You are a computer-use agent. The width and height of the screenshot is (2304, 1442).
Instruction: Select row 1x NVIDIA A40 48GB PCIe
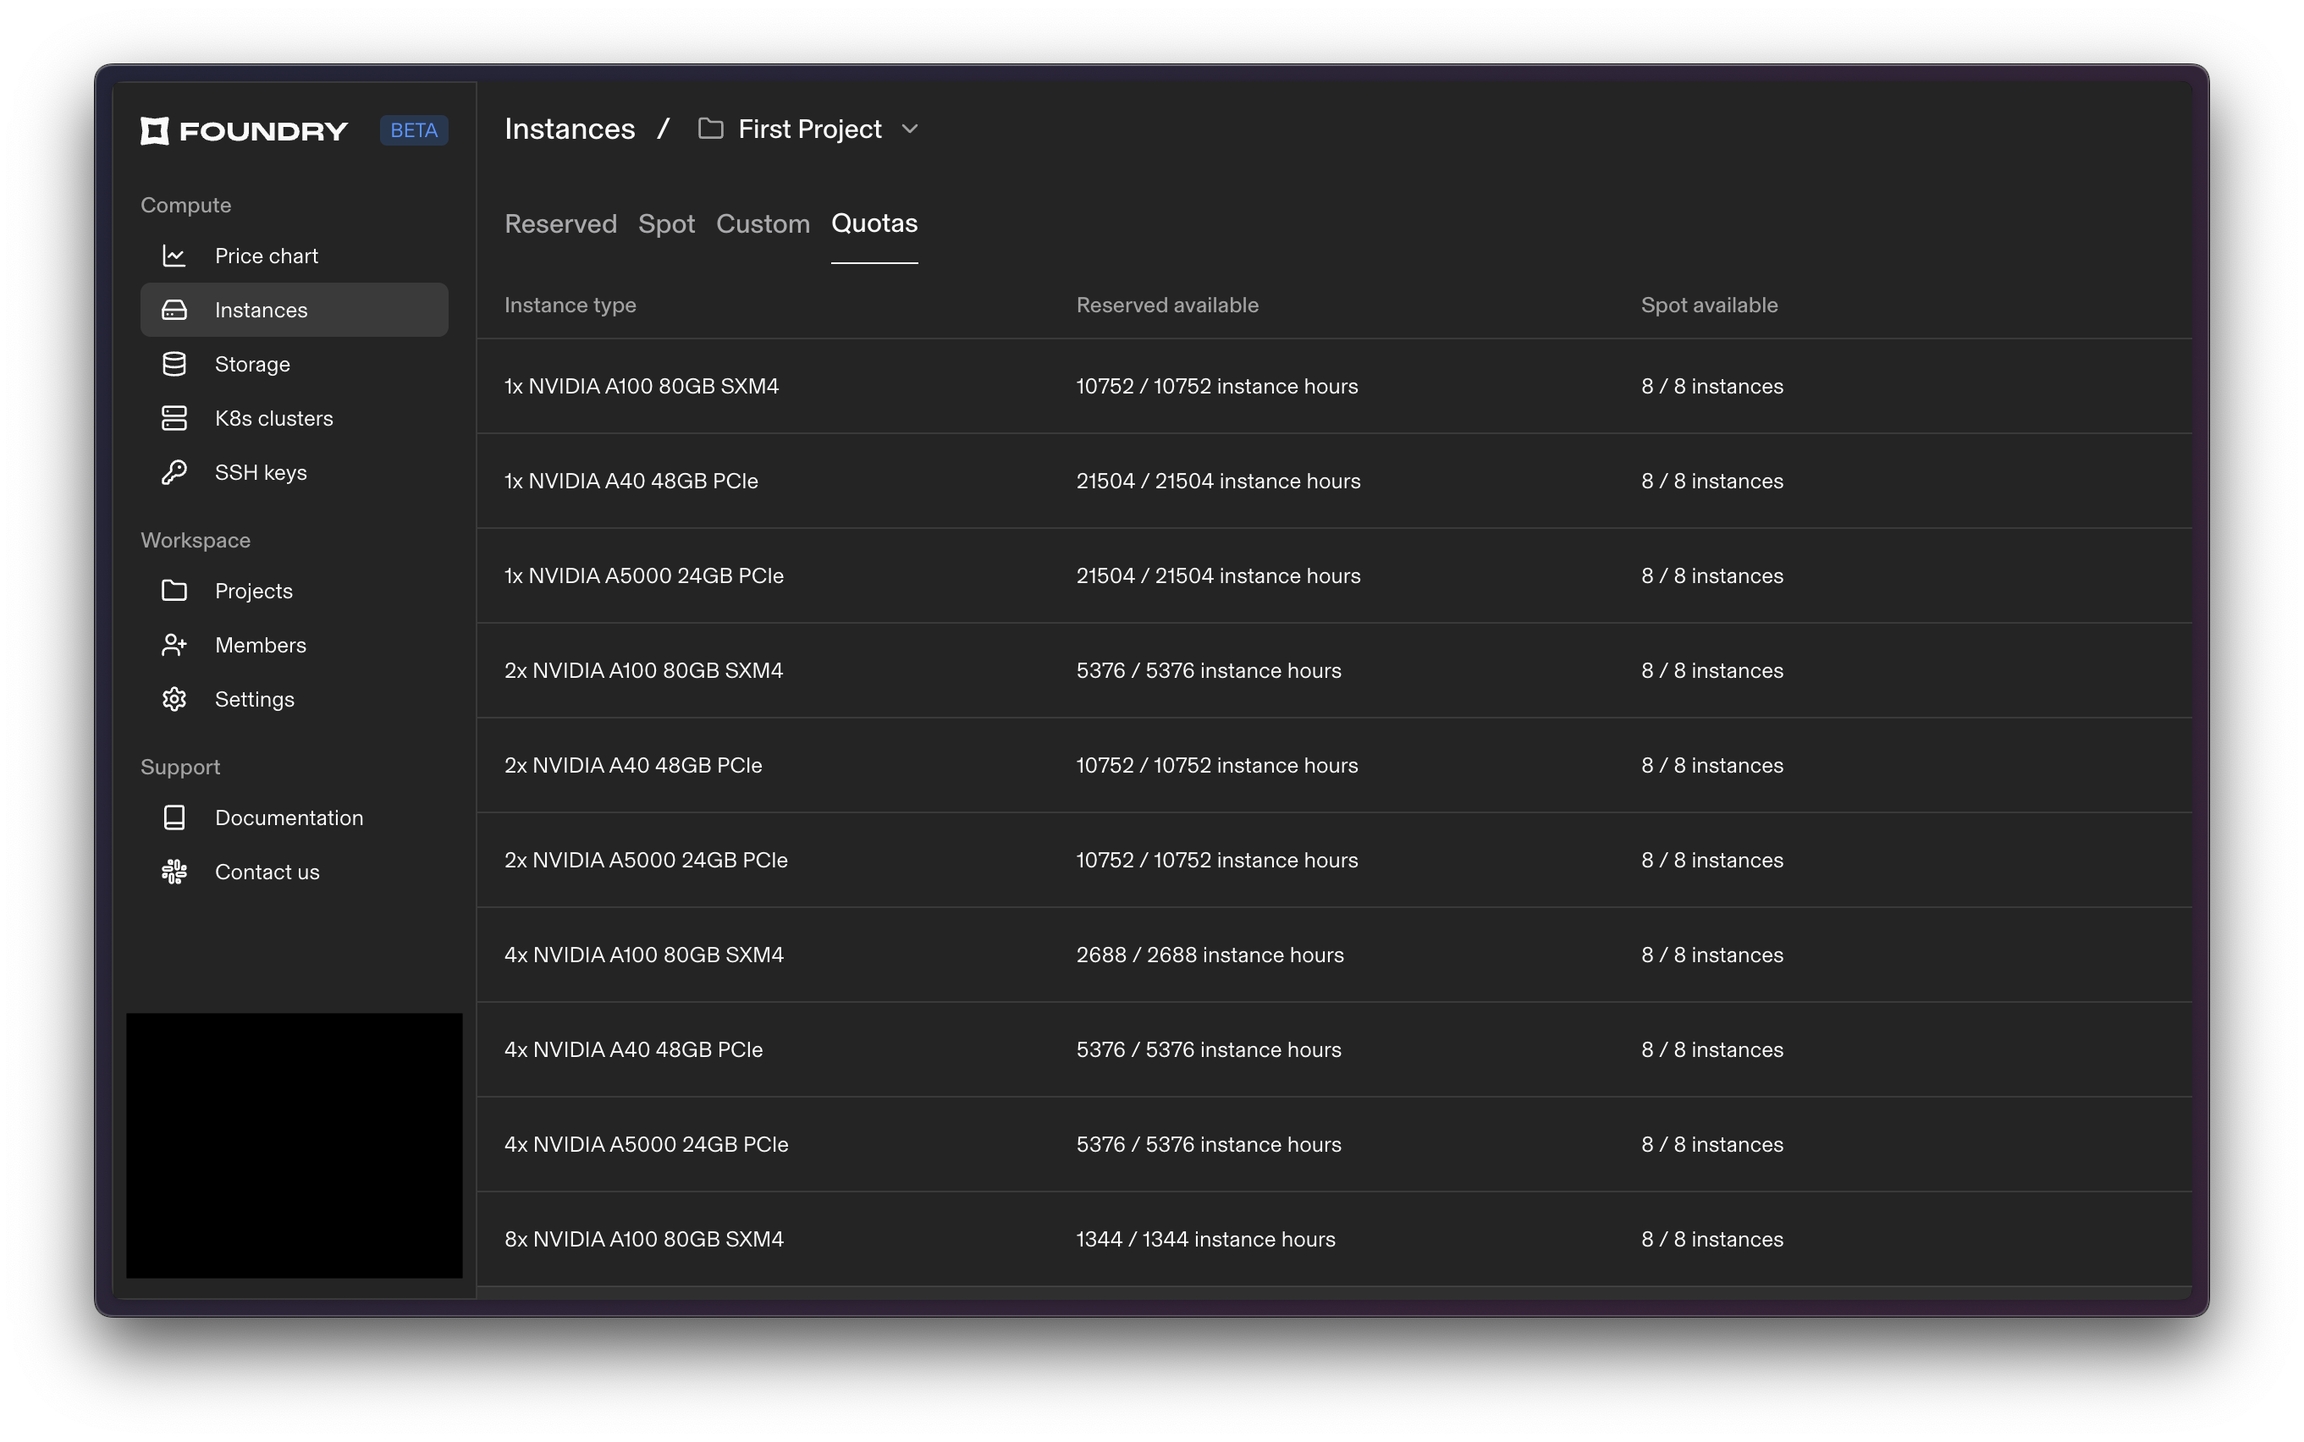(x=1334, y=481)
